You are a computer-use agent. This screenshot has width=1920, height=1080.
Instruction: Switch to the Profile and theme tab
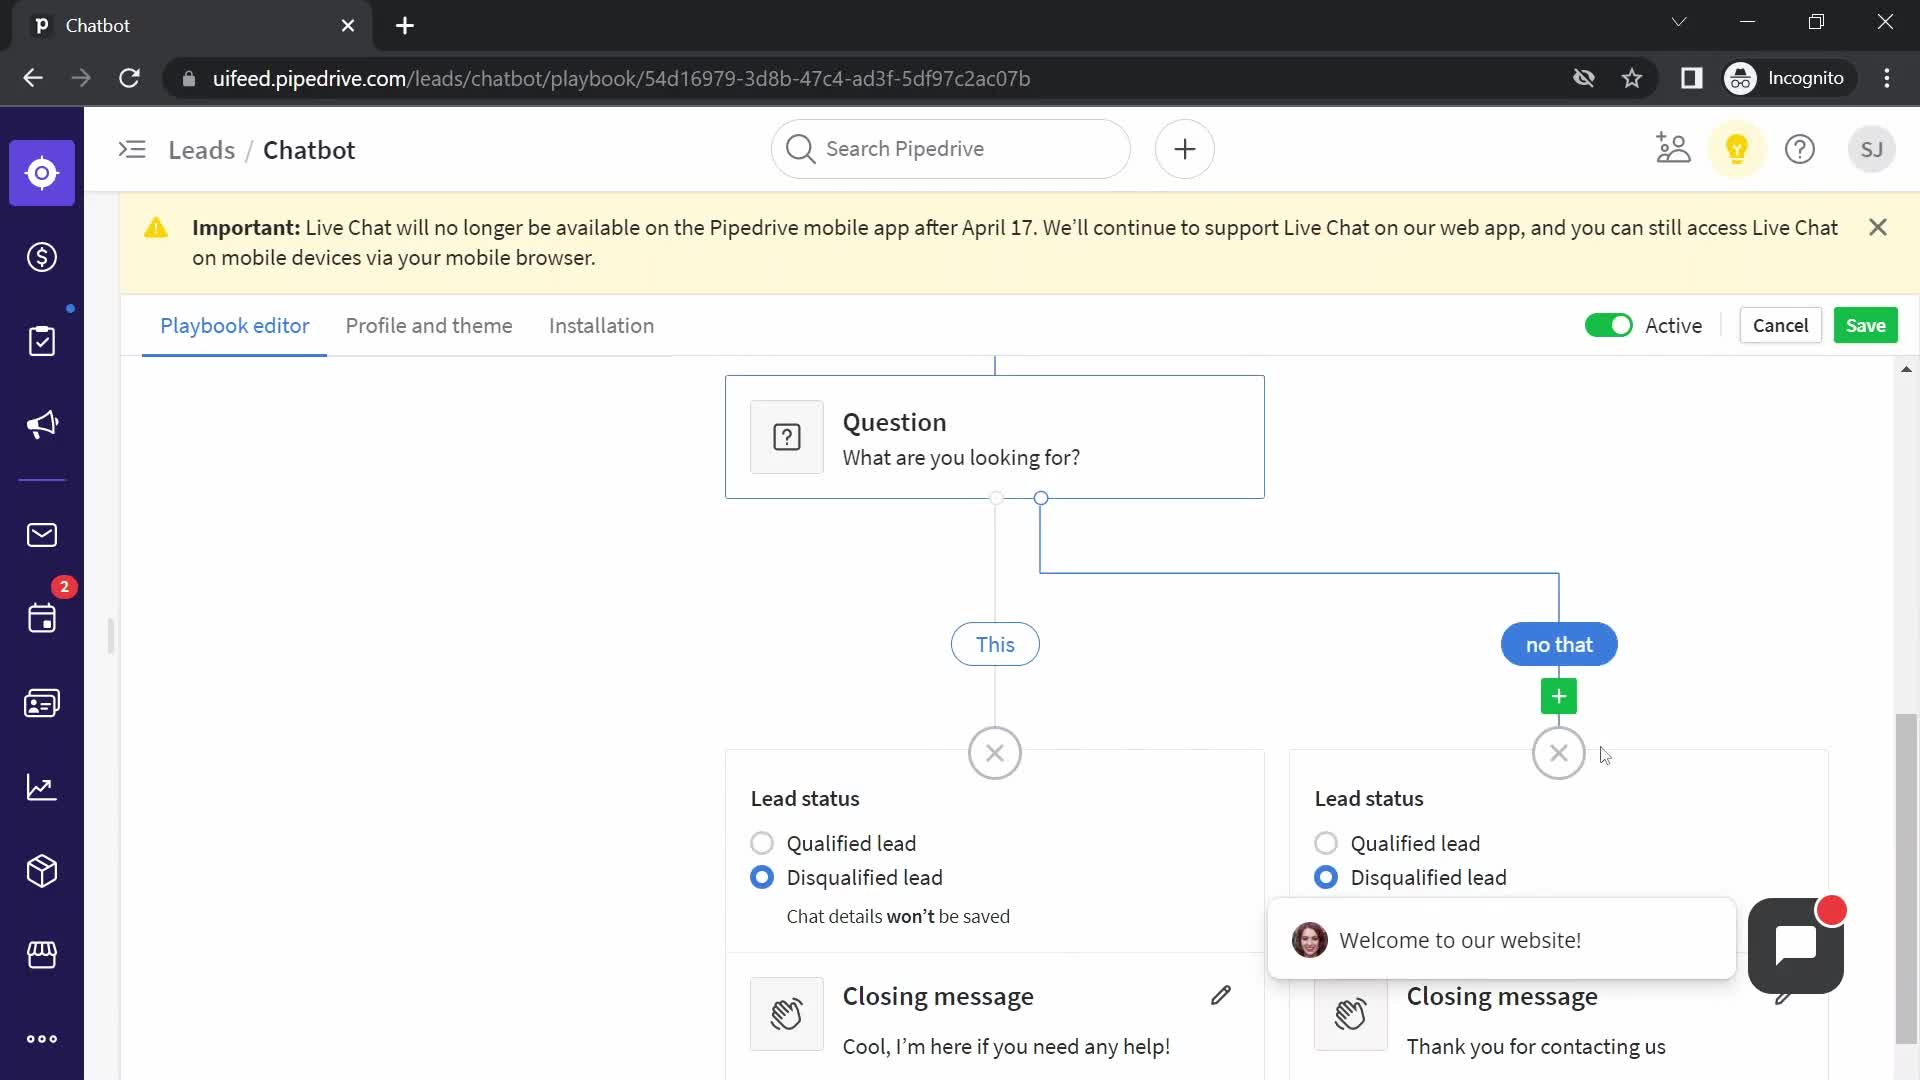pos(429,326)
